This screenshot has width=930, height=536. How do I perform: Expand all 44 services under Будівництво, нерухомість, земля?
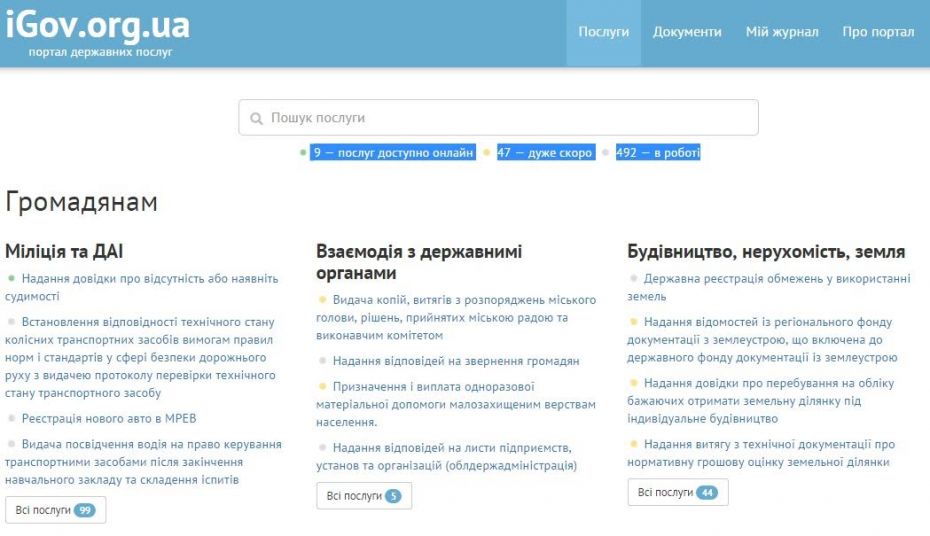(677, 492)
